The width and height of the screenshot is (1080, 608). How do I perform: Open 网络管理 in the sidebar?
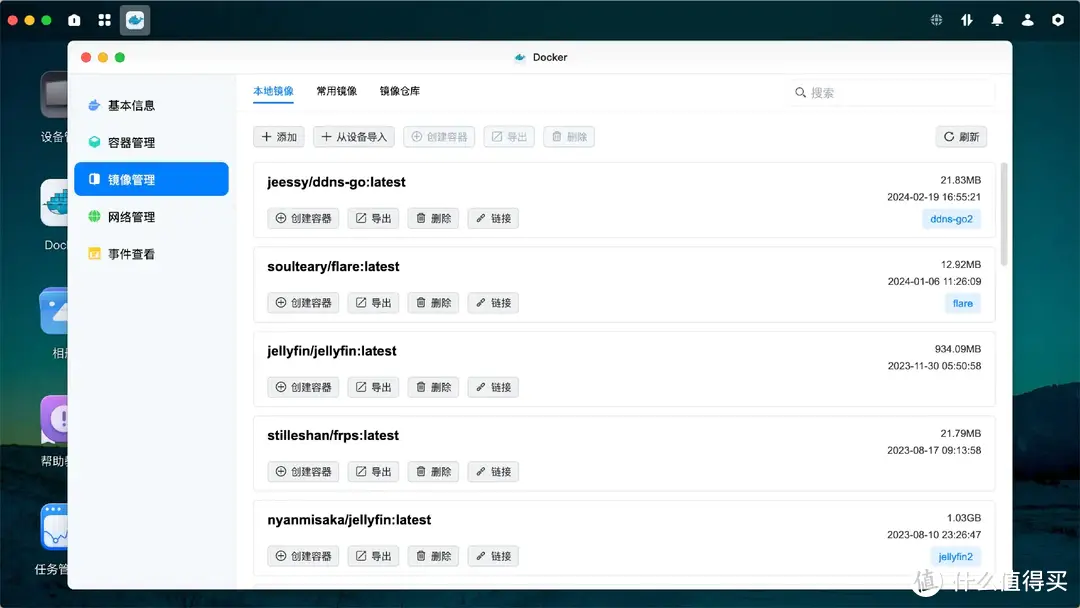pos(152,217)
